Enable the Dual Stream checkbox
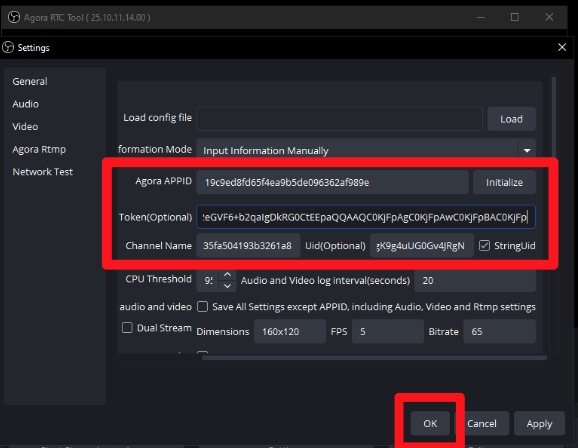578x448 pixels. pos(127,328)
